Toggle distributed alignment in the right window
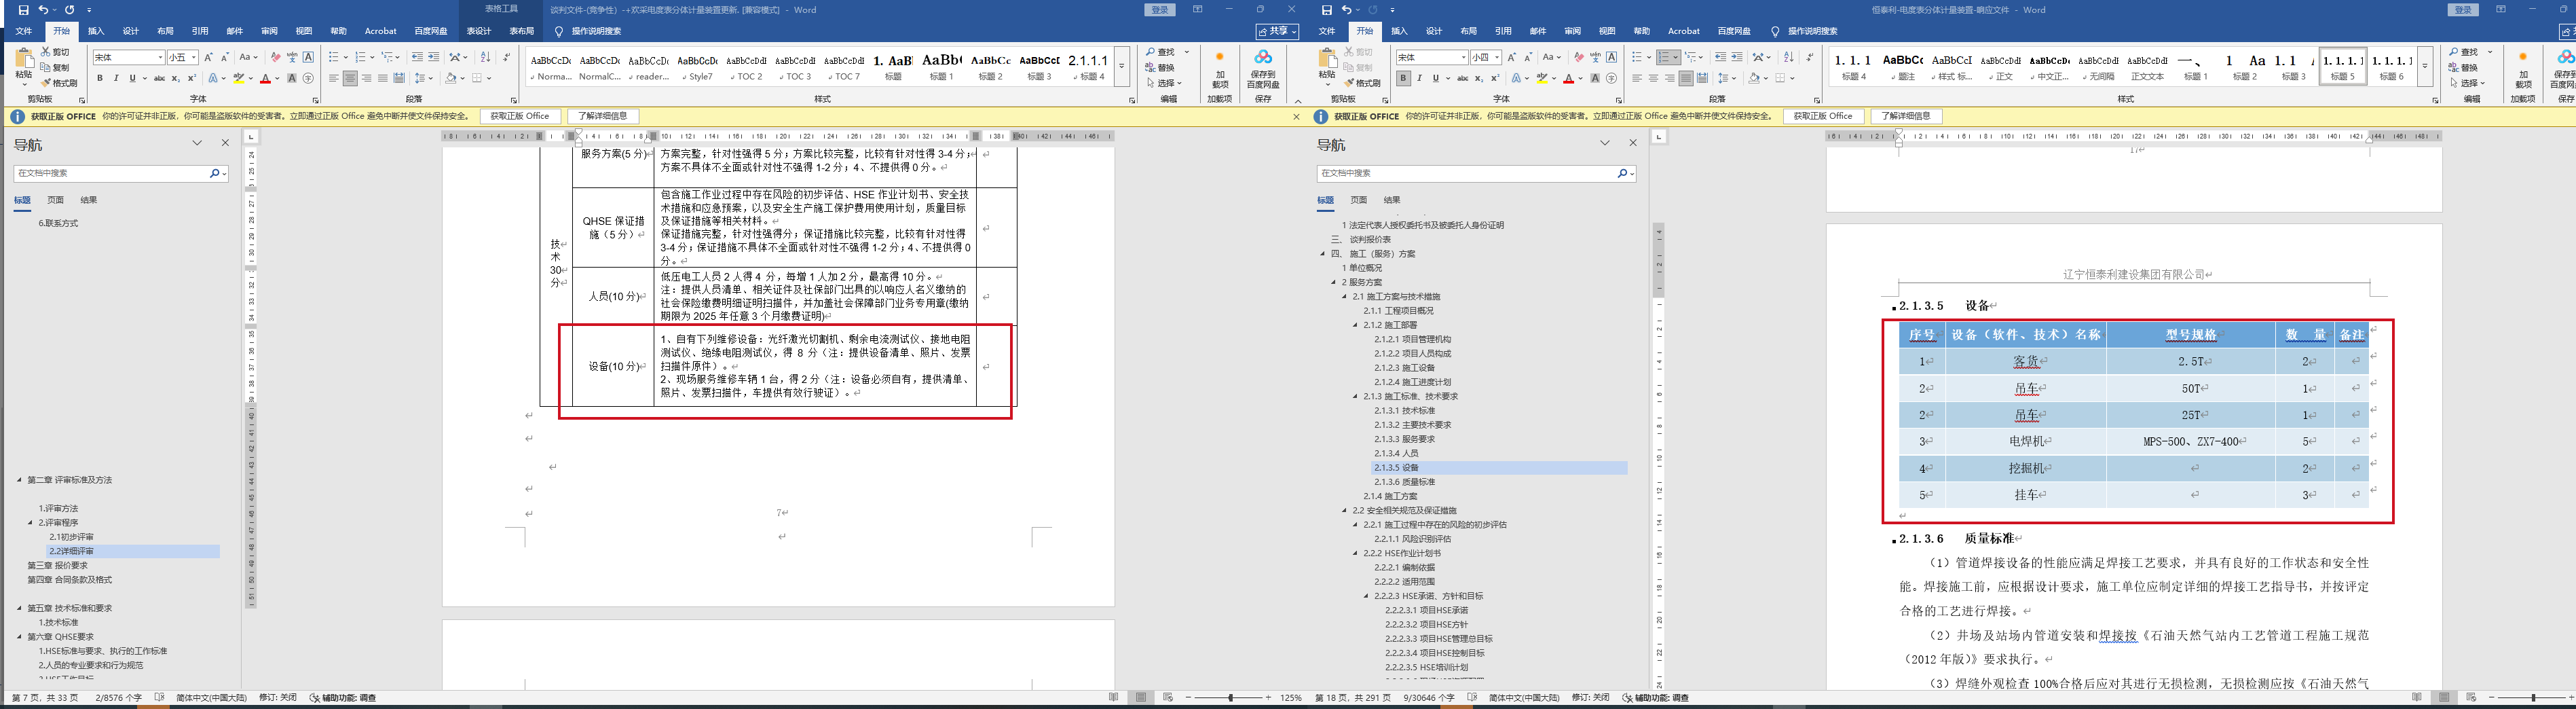This screenshot has width=2576, height=709. click(1702, 78)
